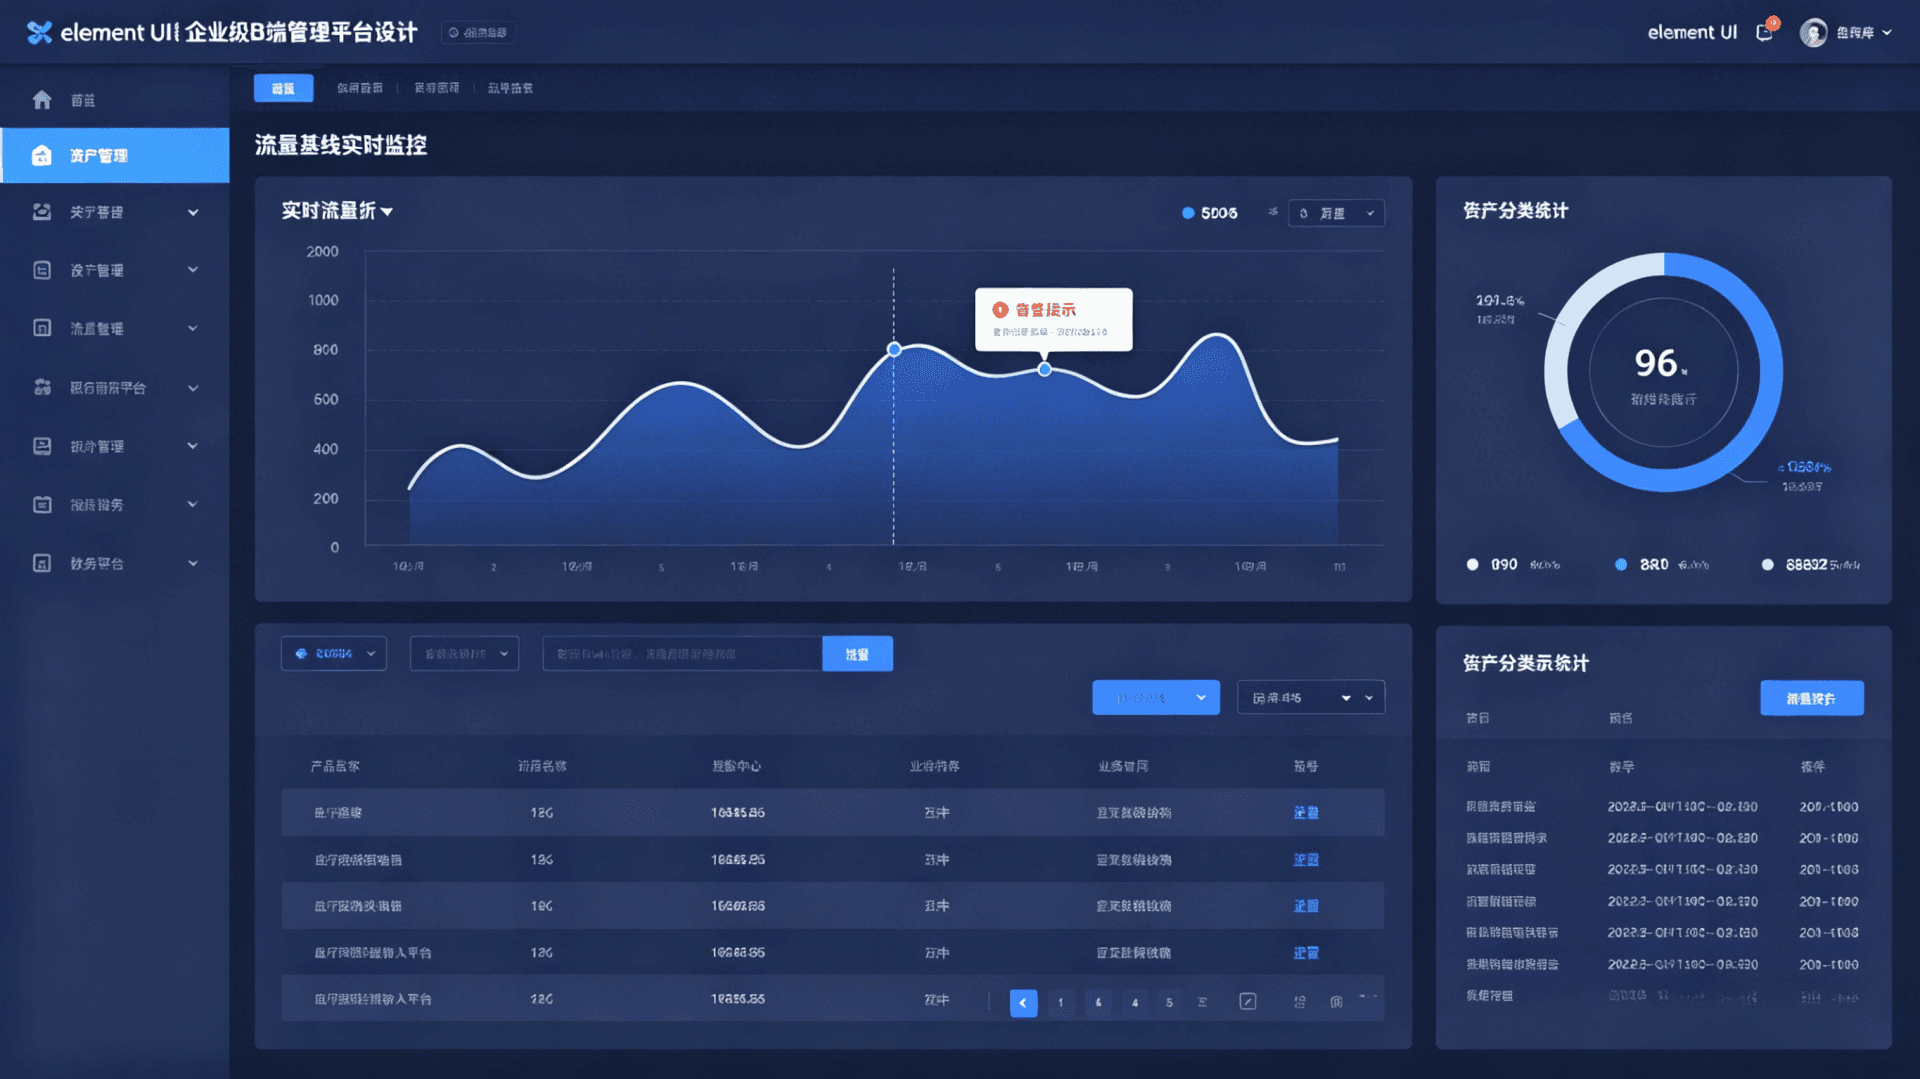The height and width of the screenshot is (1079, 1920).
Task: Open the blue filter dropdown above the table
Action: click(x=1155, y=698)
